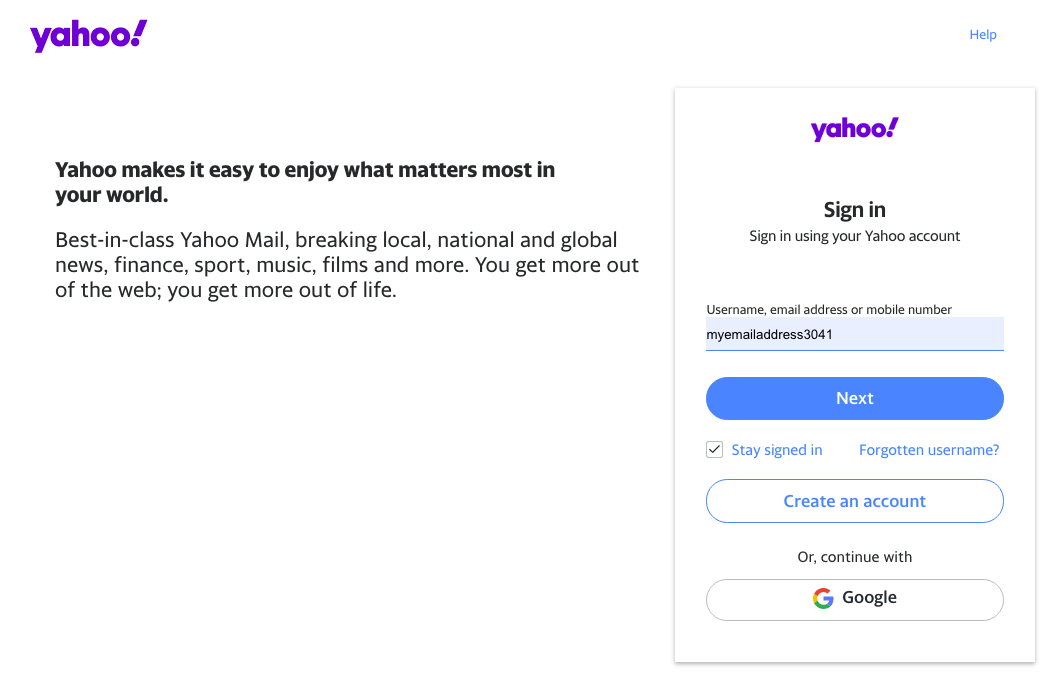Click the Create an account button

854,501
